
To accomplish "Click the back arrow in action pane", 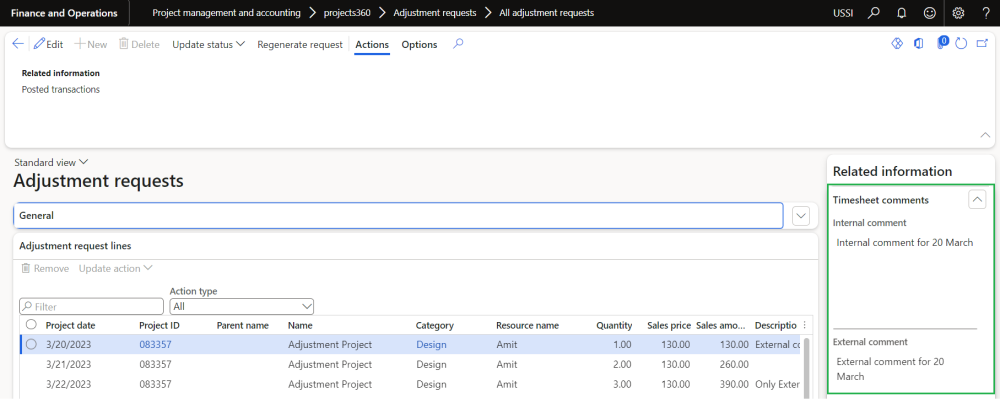I will (18, 44).
